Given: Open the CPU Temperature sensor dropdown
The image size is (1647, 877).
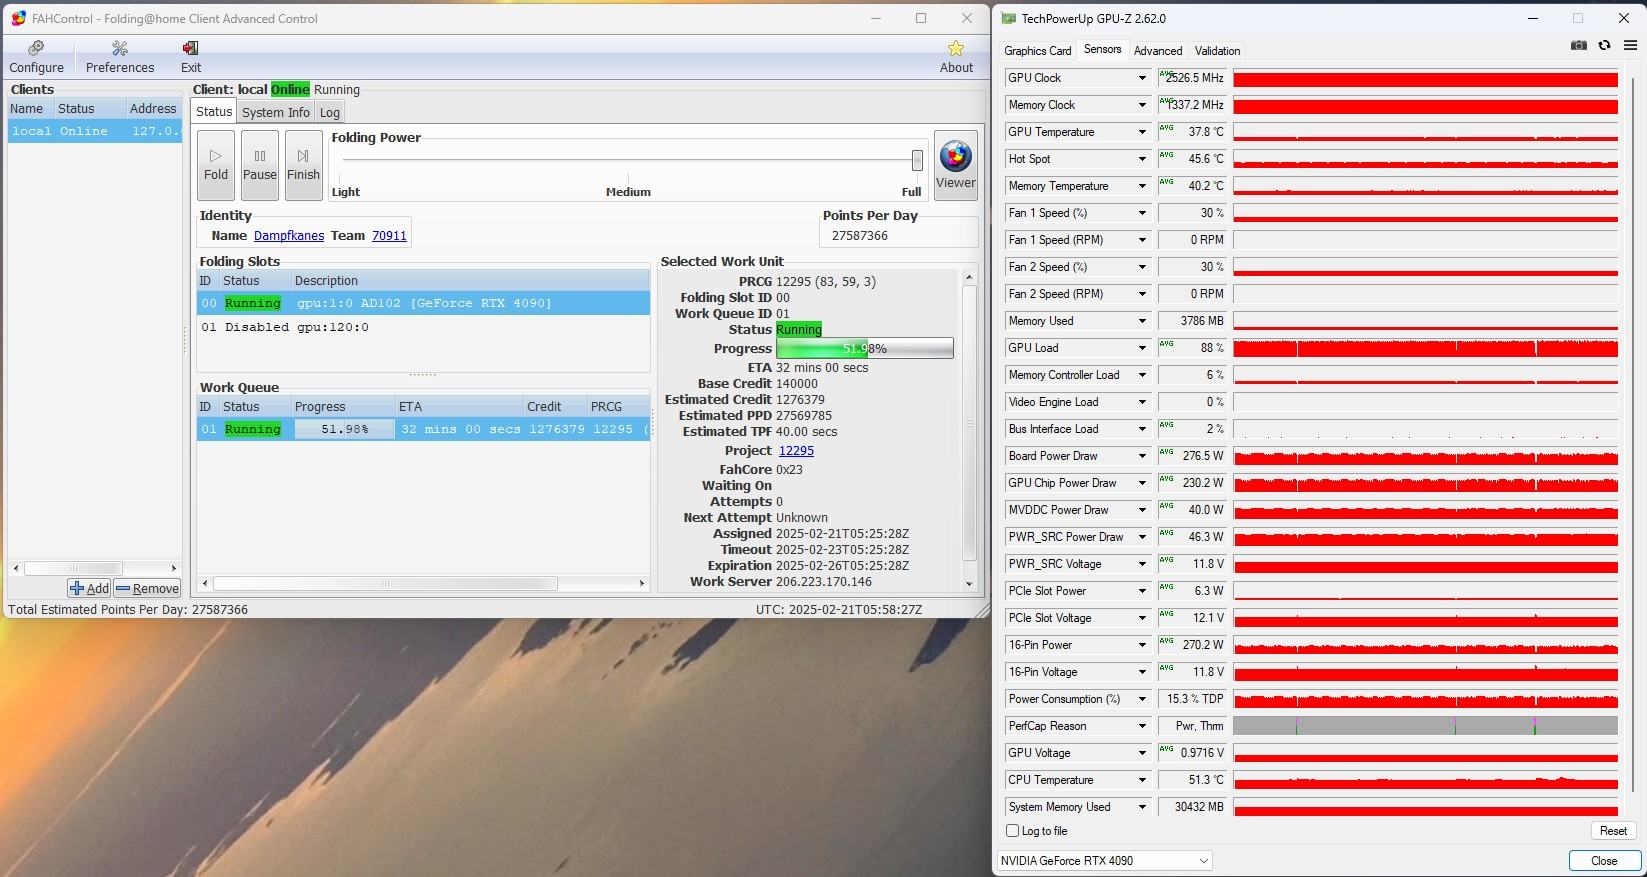Looking at the screenshot, I should (1142, 780).
